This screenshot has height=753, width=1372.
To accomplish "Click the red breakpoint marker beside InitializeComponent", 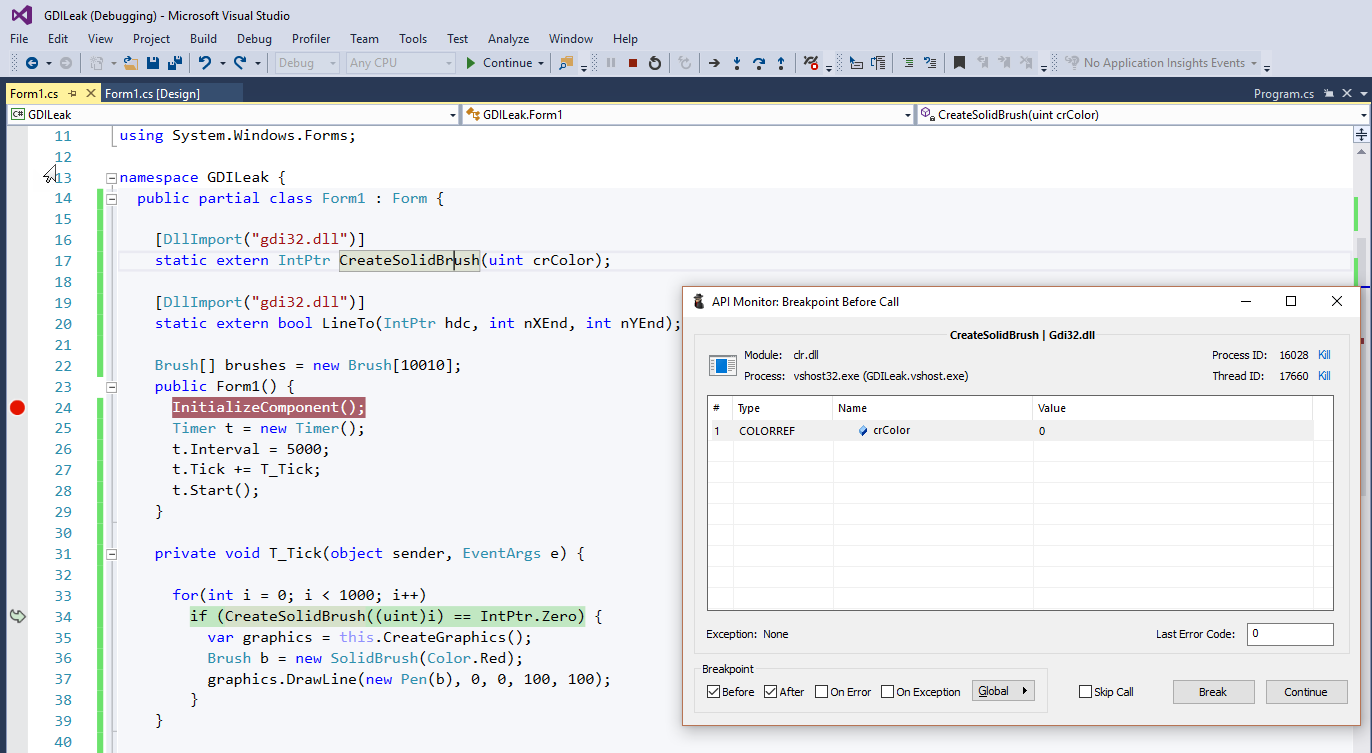I will (x=17, y=407).
